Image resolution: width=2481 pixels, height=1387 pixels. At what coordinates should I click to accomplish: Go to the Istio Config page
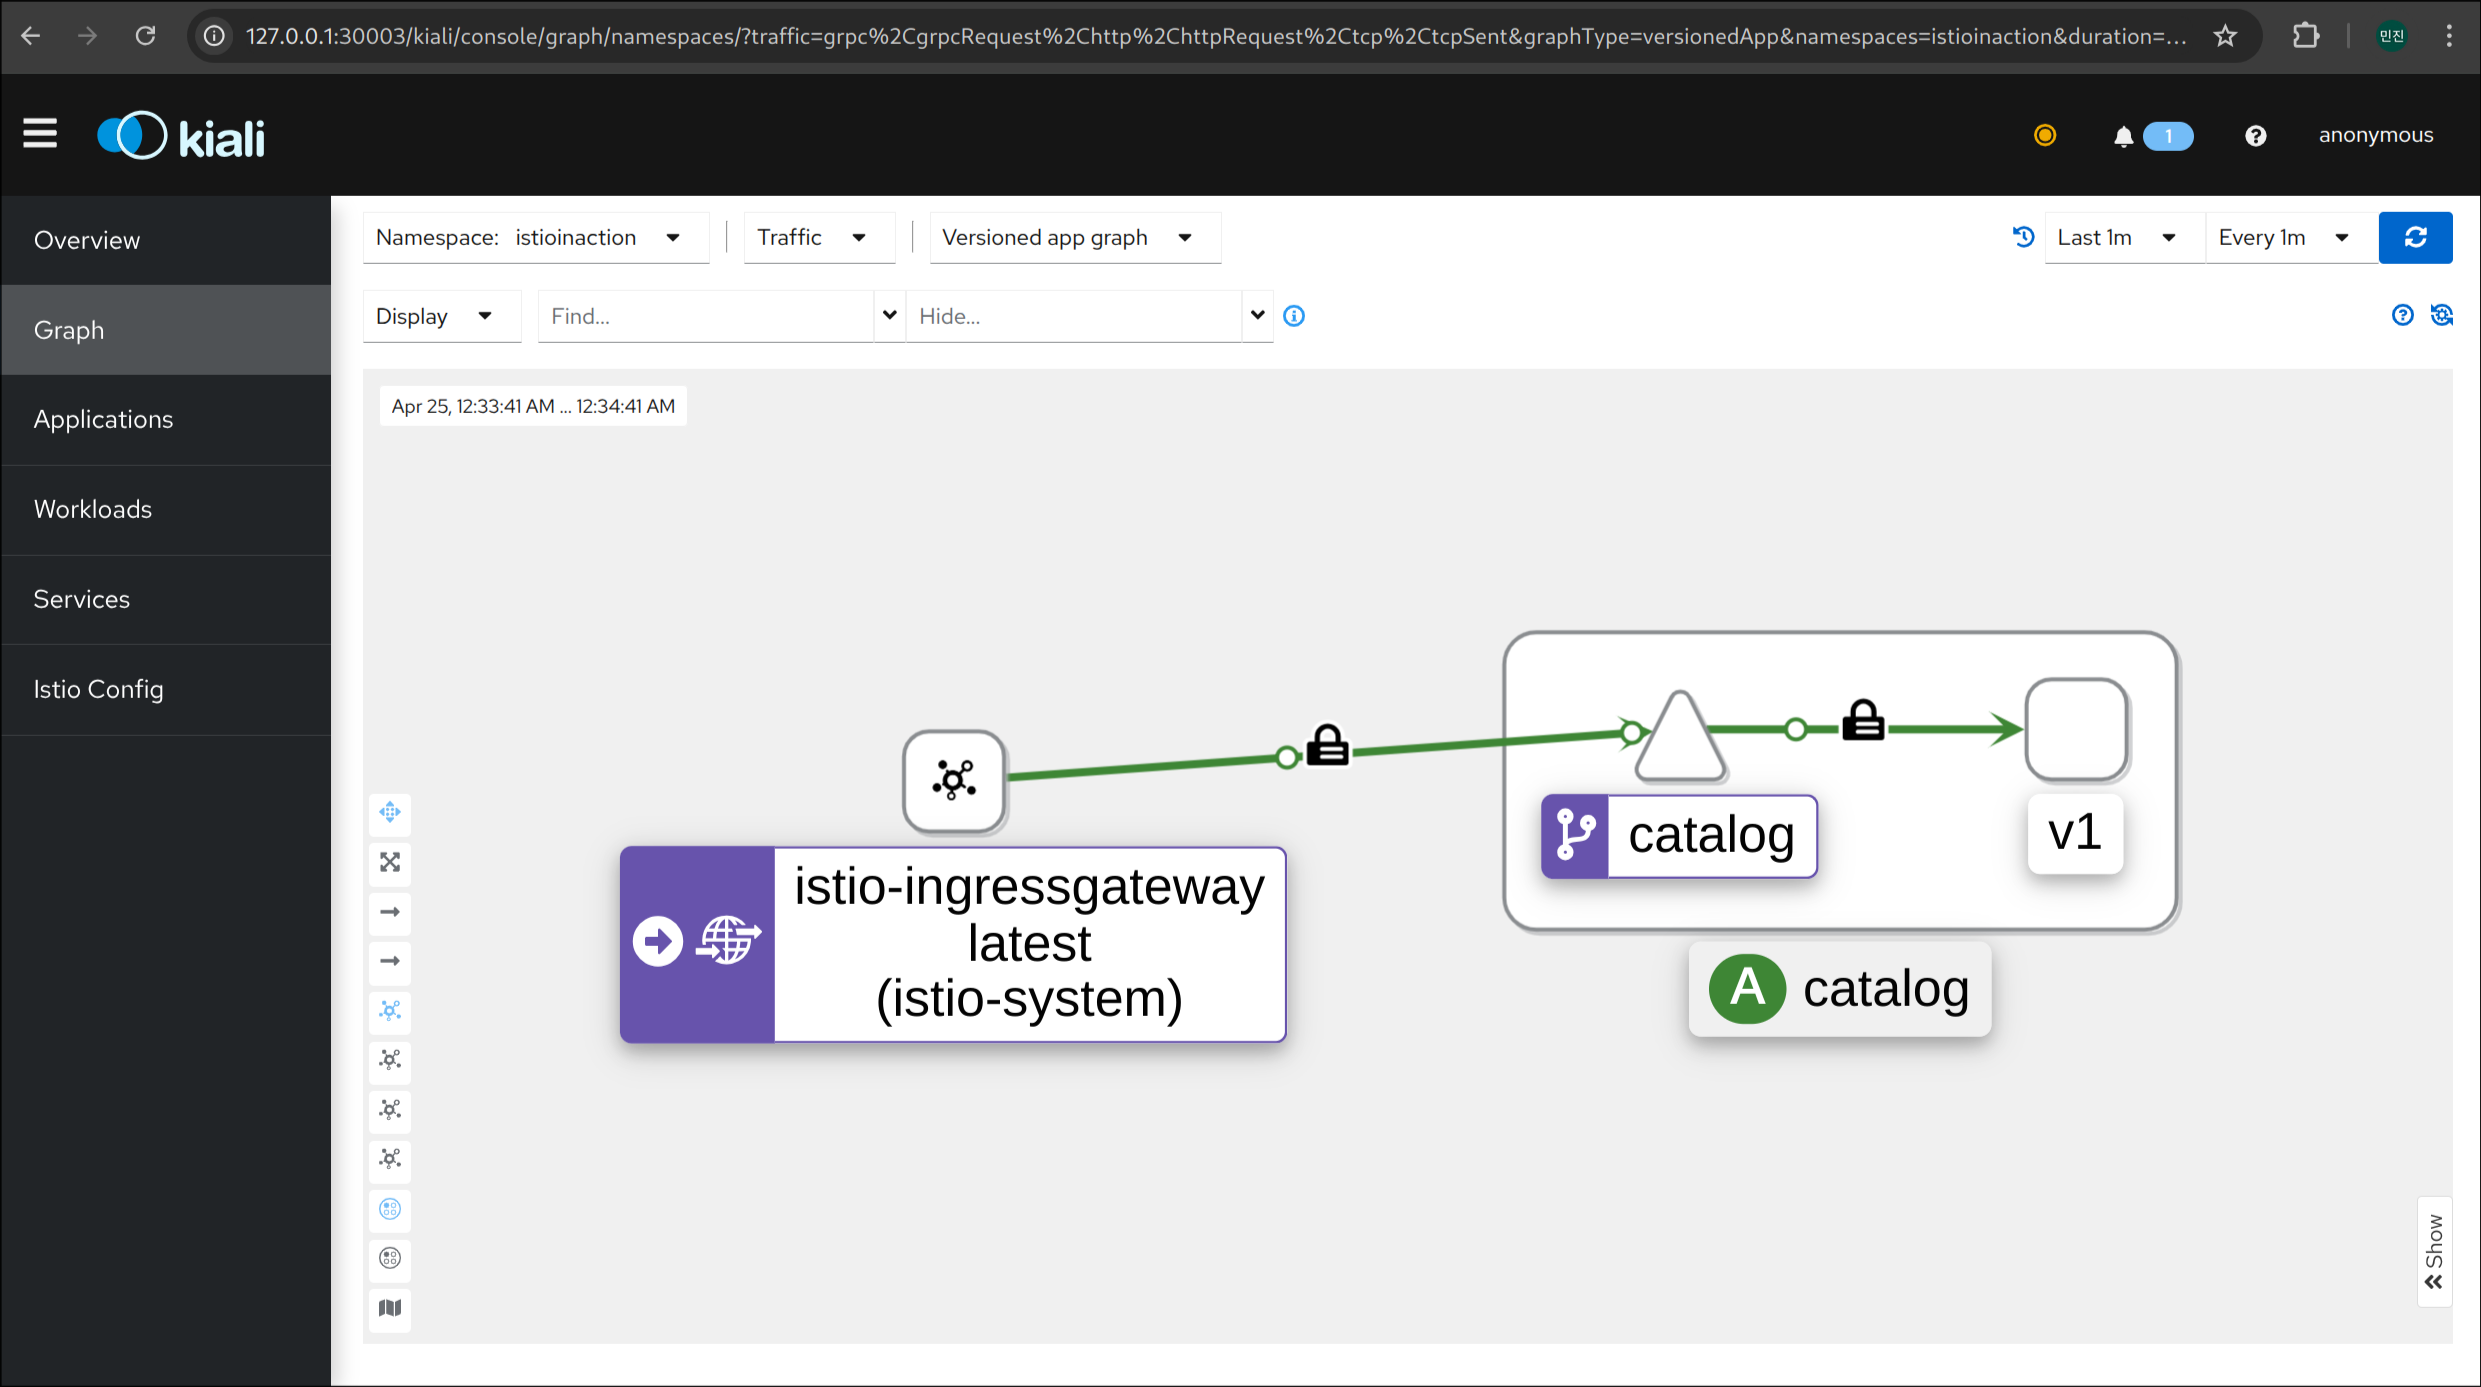pyautogui.click(x=166, y=690)
